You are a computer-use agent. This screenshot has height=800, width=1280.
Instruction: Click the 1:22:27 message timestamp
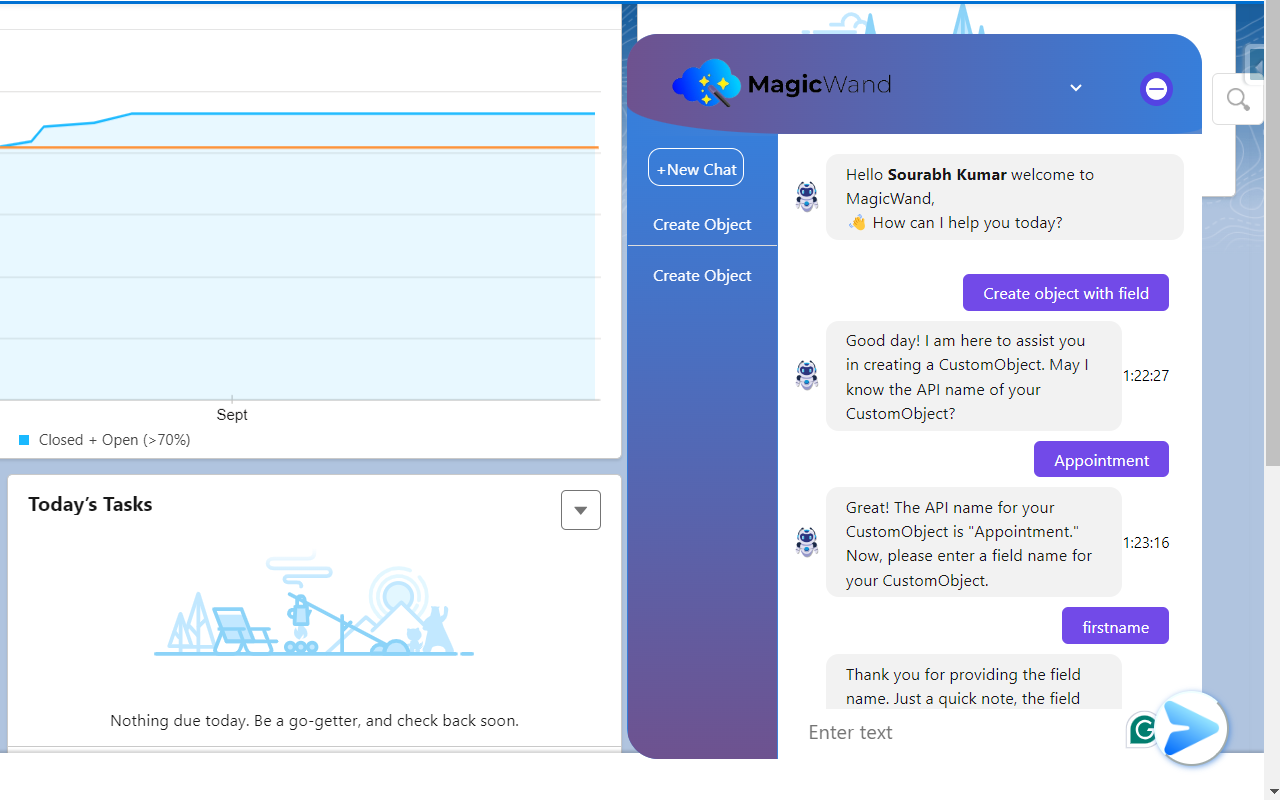point(1146,376)
